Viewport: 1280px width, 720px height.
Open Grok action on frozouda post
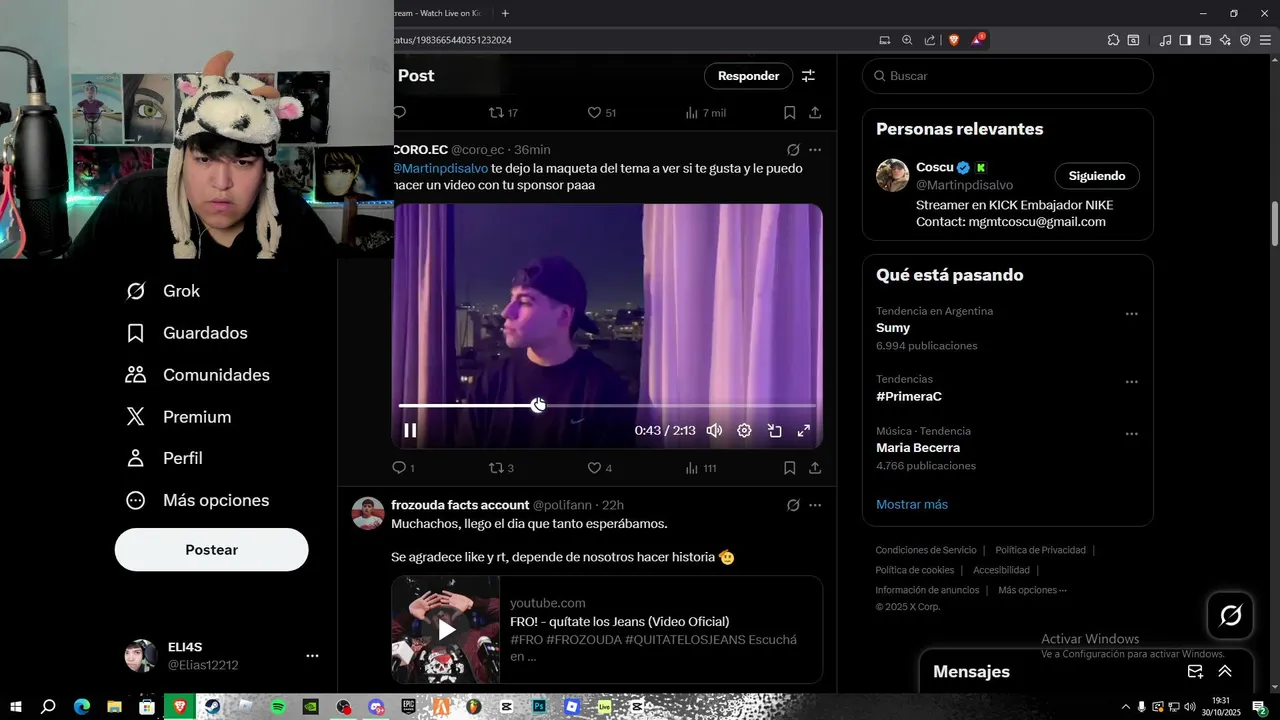(x=793, y=505)
